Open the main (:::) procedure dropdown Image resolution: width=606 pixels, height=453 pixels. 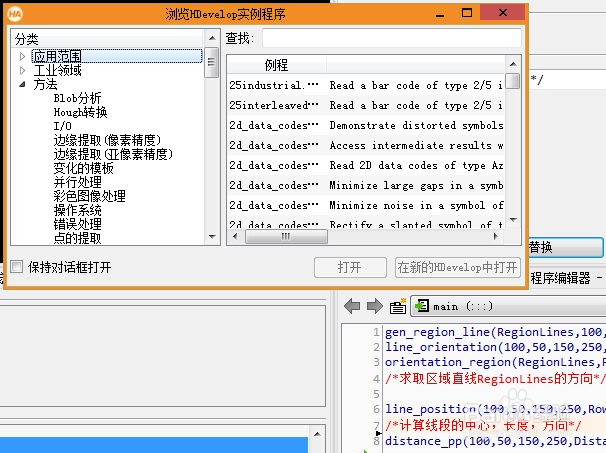(508, 306)
